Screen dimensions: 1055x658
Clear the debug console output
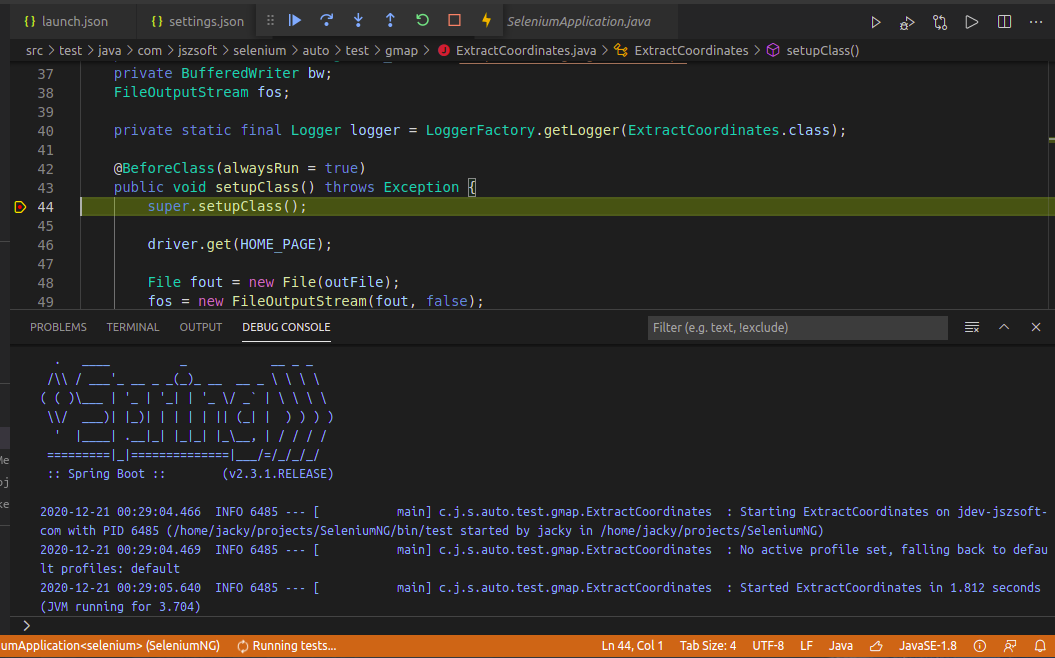coord(972,327)
